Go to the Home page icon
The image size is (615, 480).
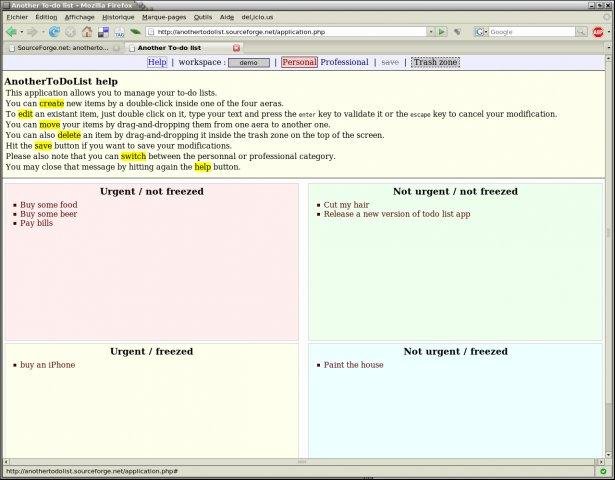(x=87, y=32)
